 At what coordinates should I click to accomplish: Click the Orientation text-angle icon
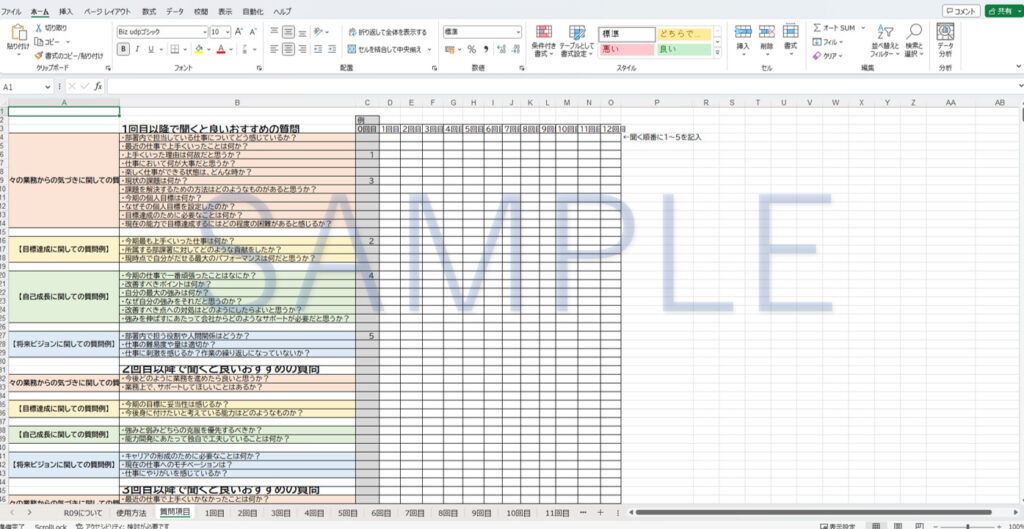(317, 31)
